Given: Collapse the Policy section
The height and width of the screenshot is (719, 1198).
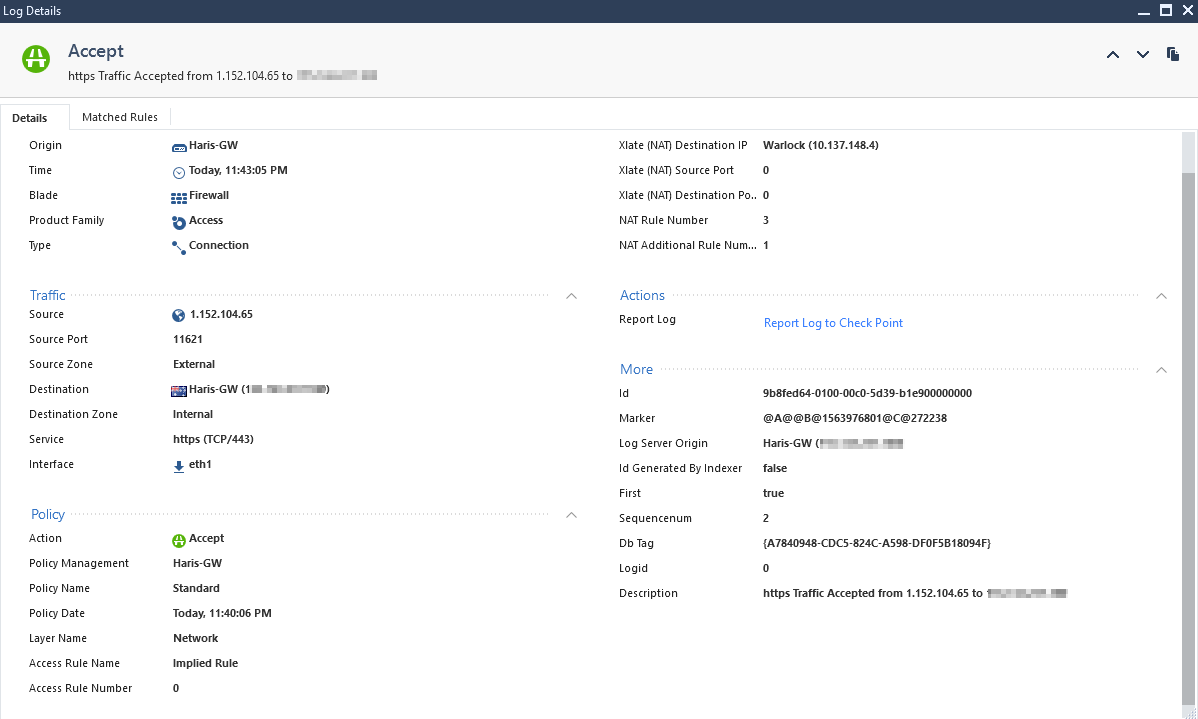Looking at the screenshot, I should [571, 515].
